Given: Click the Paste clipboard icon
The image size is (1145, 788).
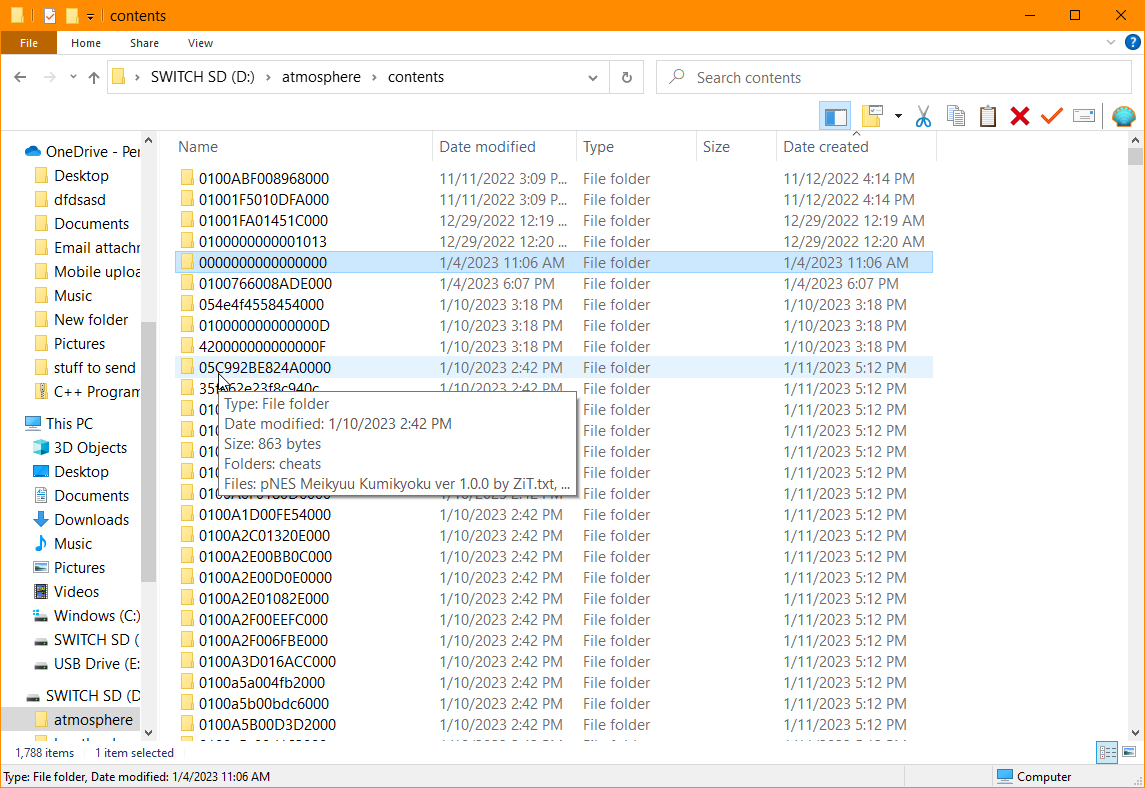Looking at the screenshot, I should 987,116.
